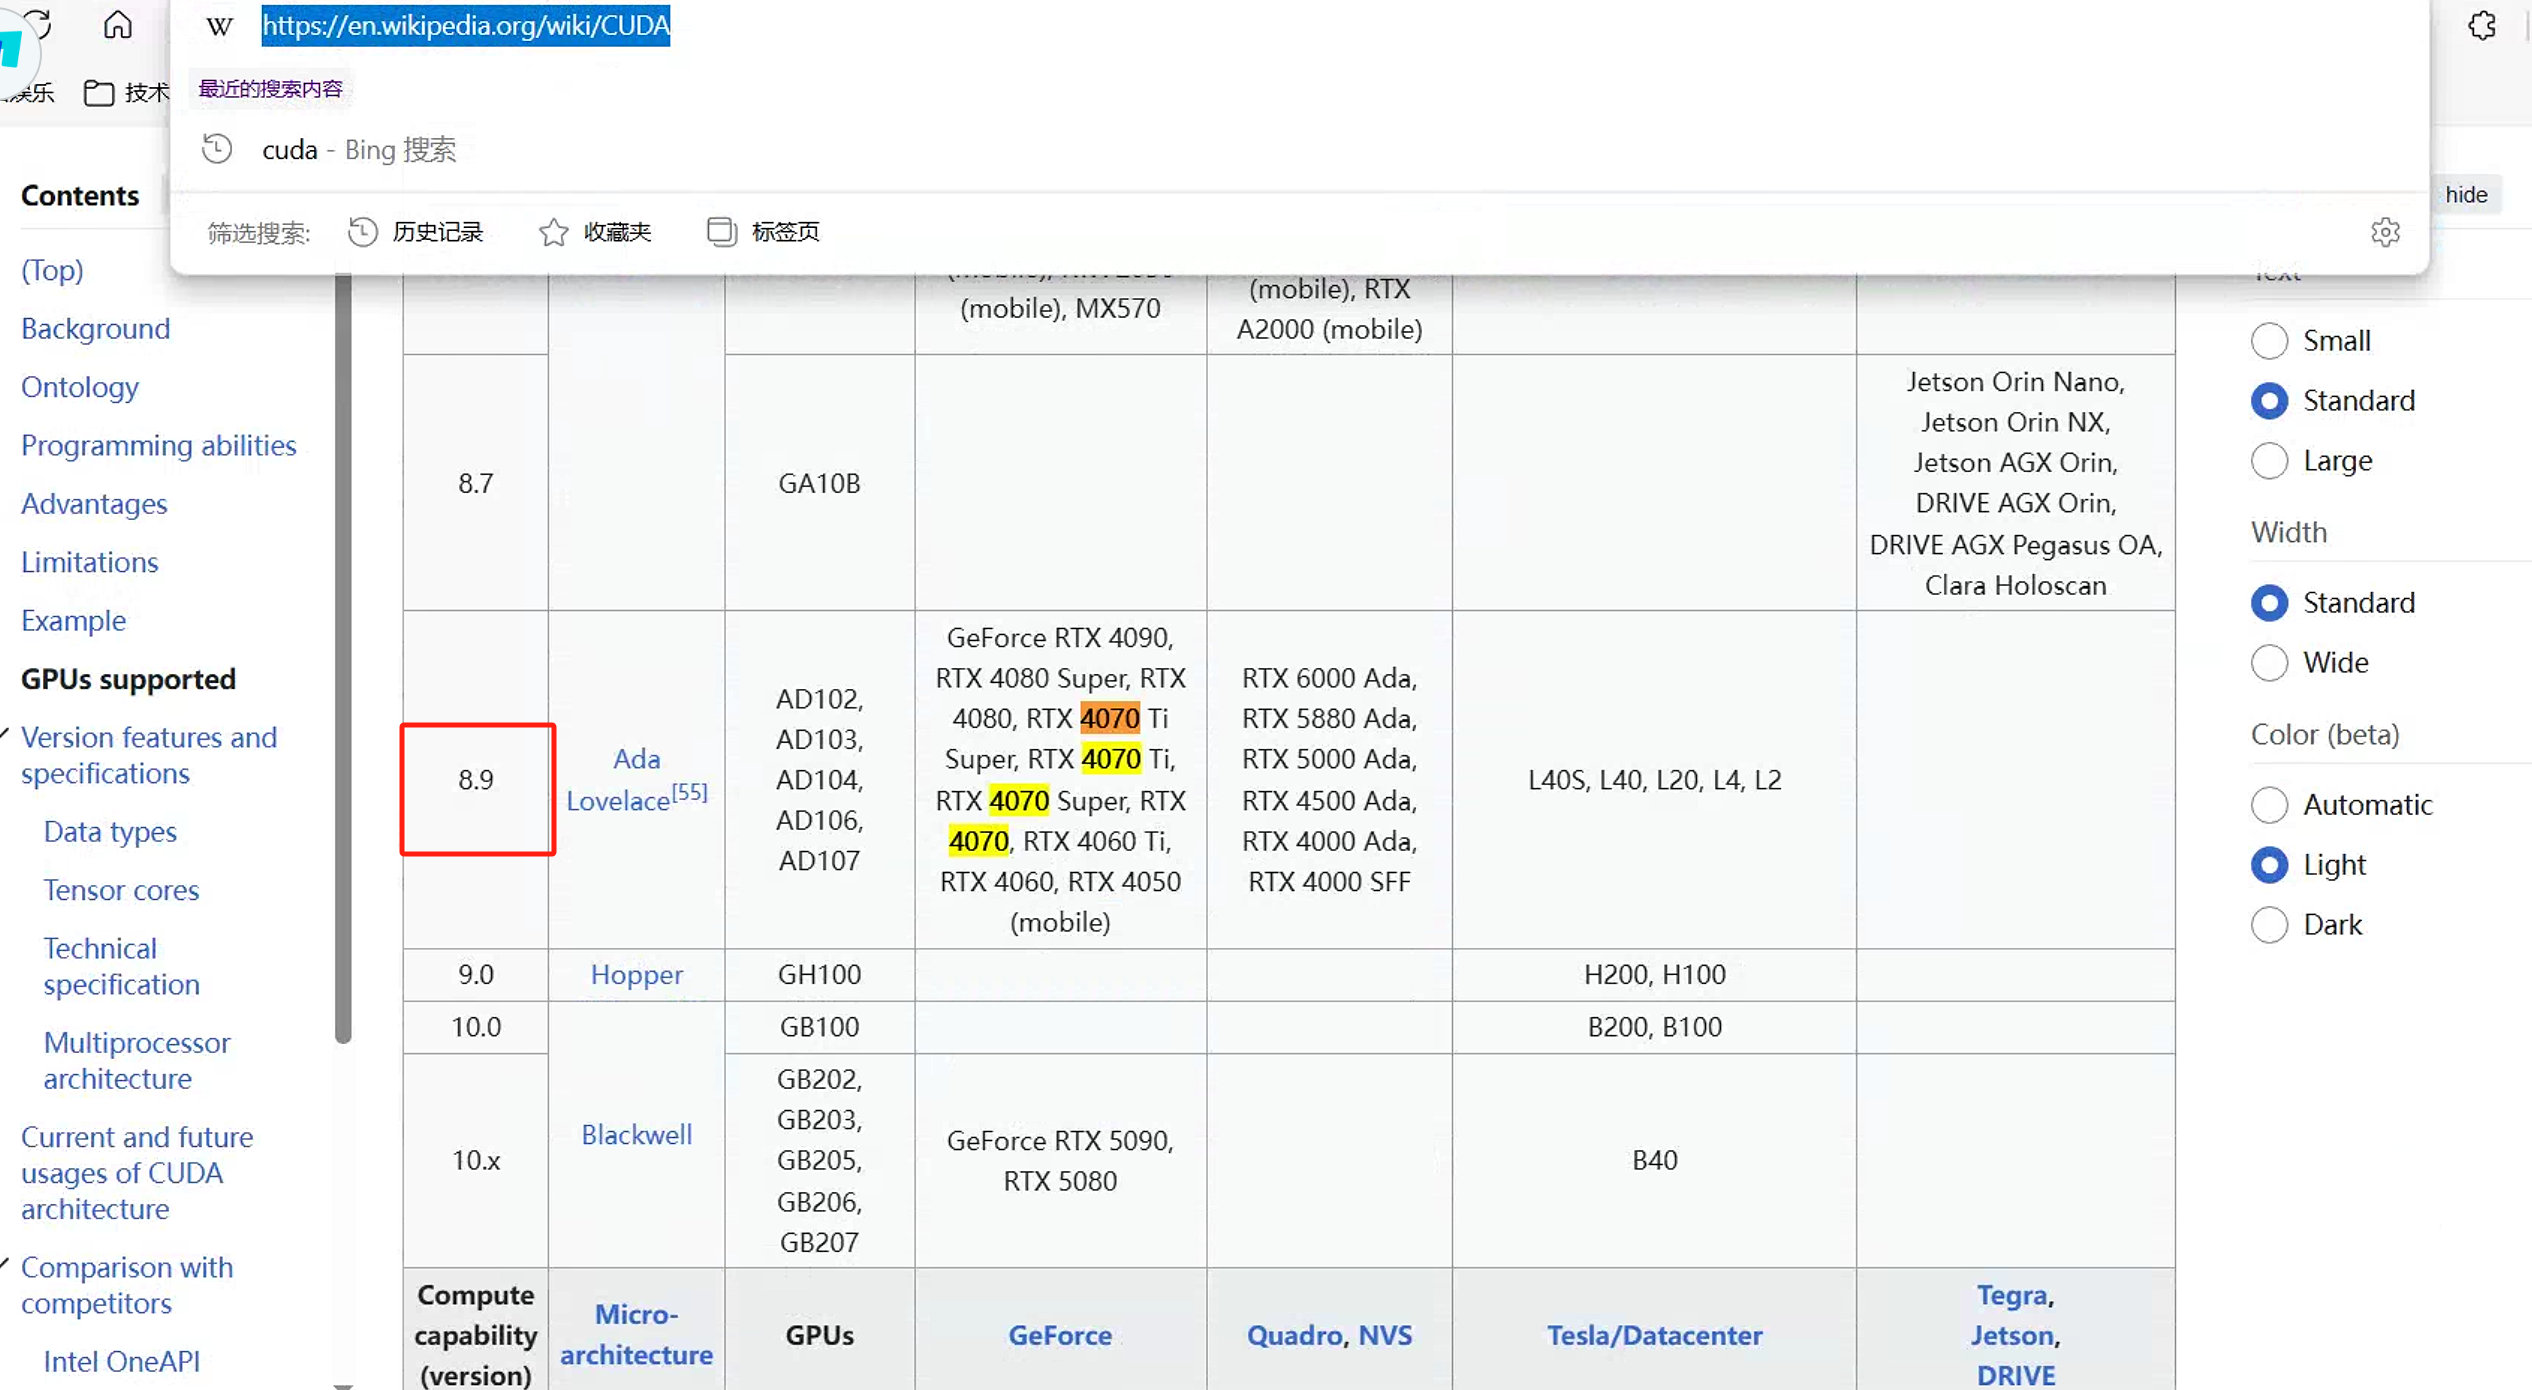
Task: Select Wide width option
Action: click(x=2270, y=663)
